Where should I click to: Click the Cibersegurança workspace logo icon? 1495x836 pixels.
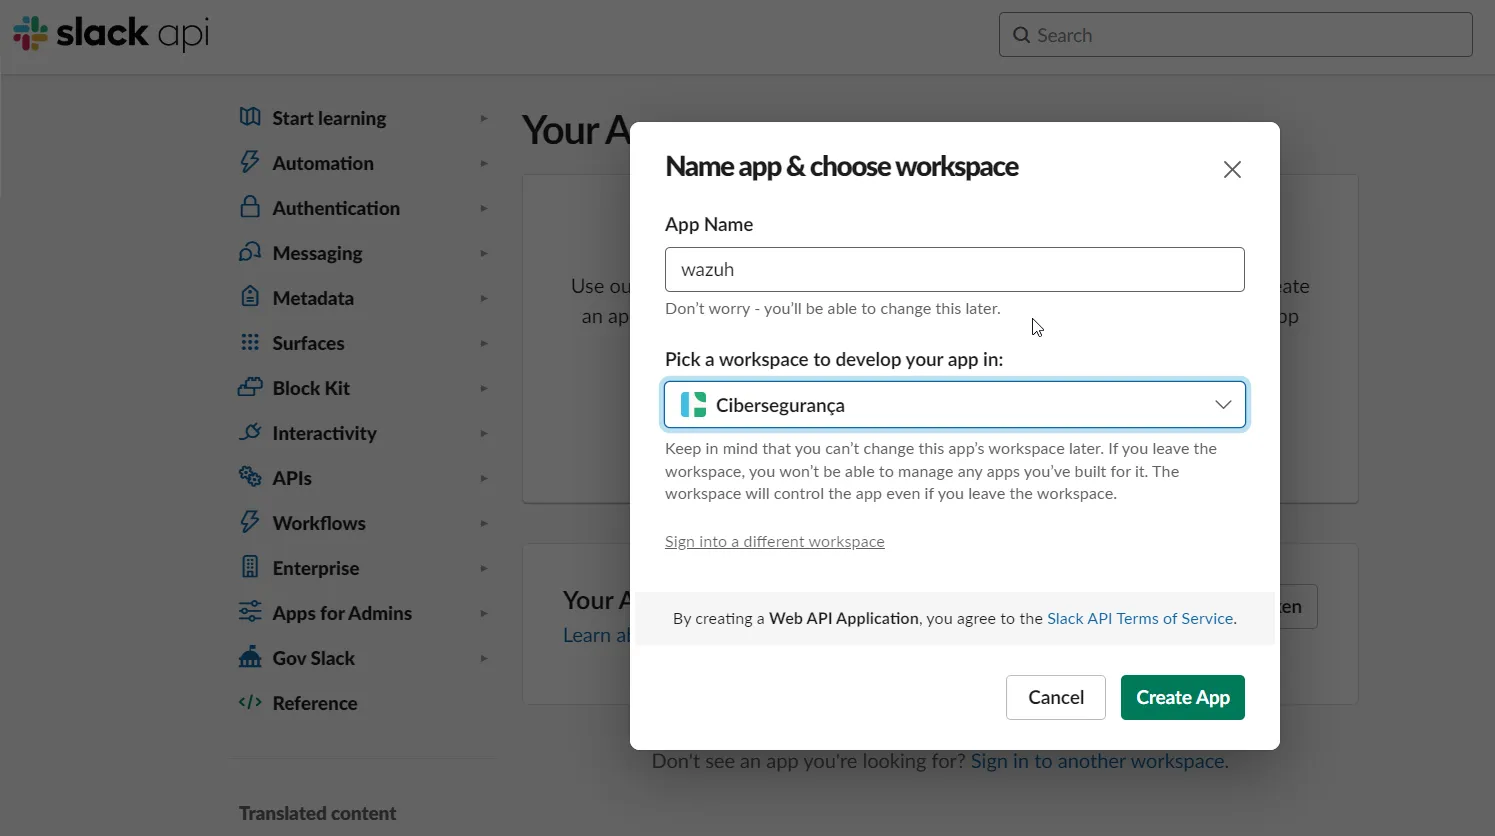[x=693, y=405]
